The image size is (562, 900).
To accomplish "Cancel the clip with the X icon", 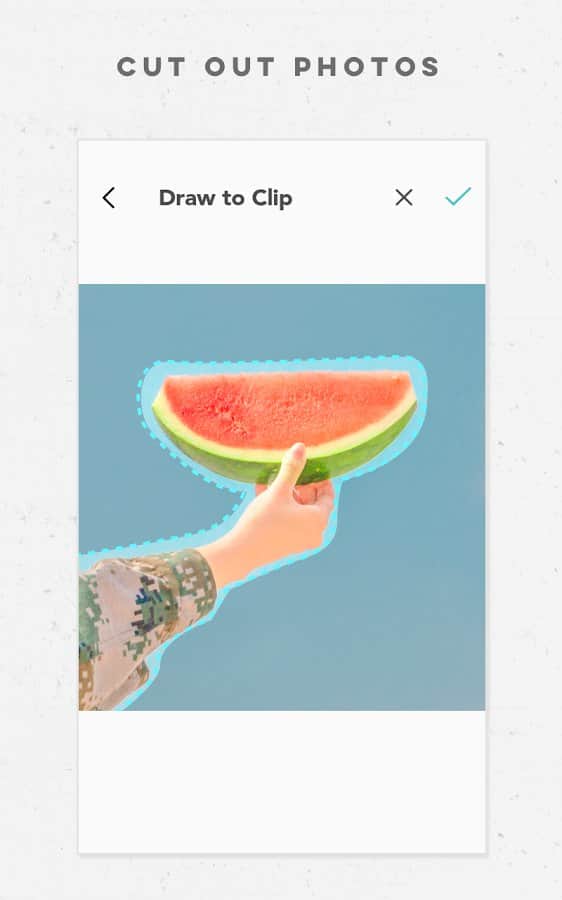I will [404, 197].
